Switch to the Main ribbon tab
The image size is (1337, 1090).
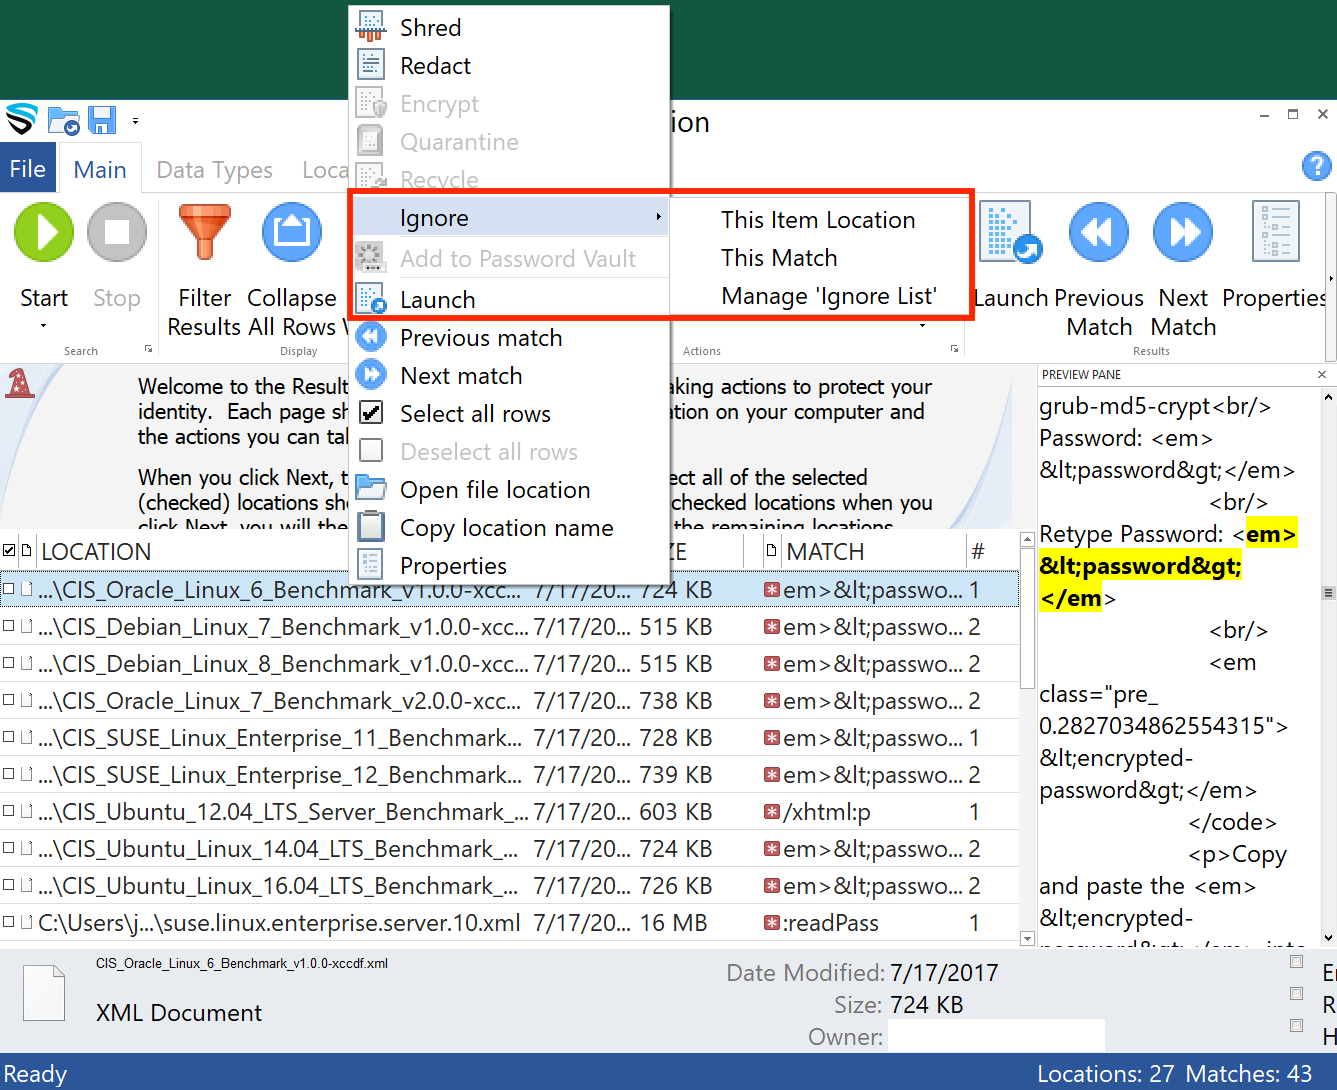click(x=100, y=170)
